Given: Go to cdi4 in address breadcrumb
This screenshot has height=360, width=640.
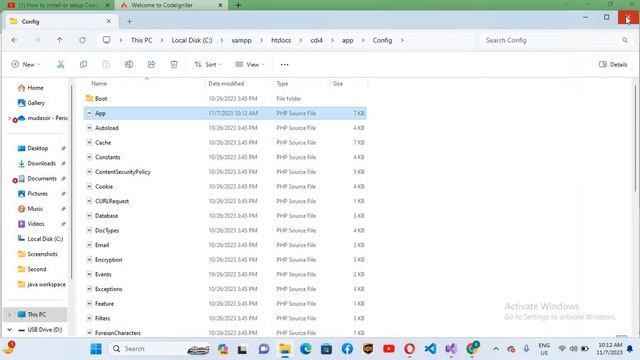Looking at the screenshot, I should click(x=316, y=40).
